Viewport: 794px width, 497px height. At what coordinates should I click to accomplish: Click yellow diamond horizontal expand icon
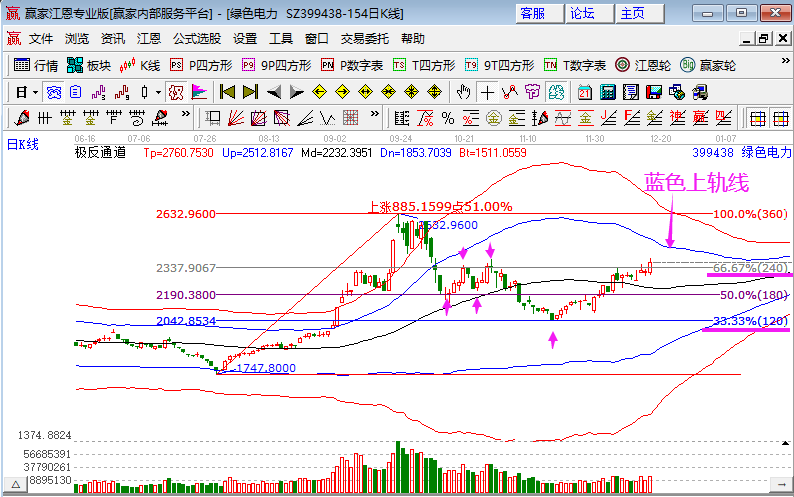(x=365, y=92)
